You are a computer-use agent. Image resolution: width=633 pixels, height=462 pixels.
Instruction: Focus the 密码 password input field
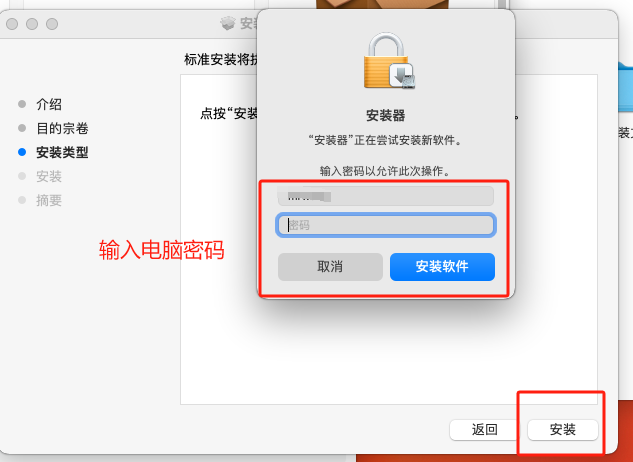(386, 225)
